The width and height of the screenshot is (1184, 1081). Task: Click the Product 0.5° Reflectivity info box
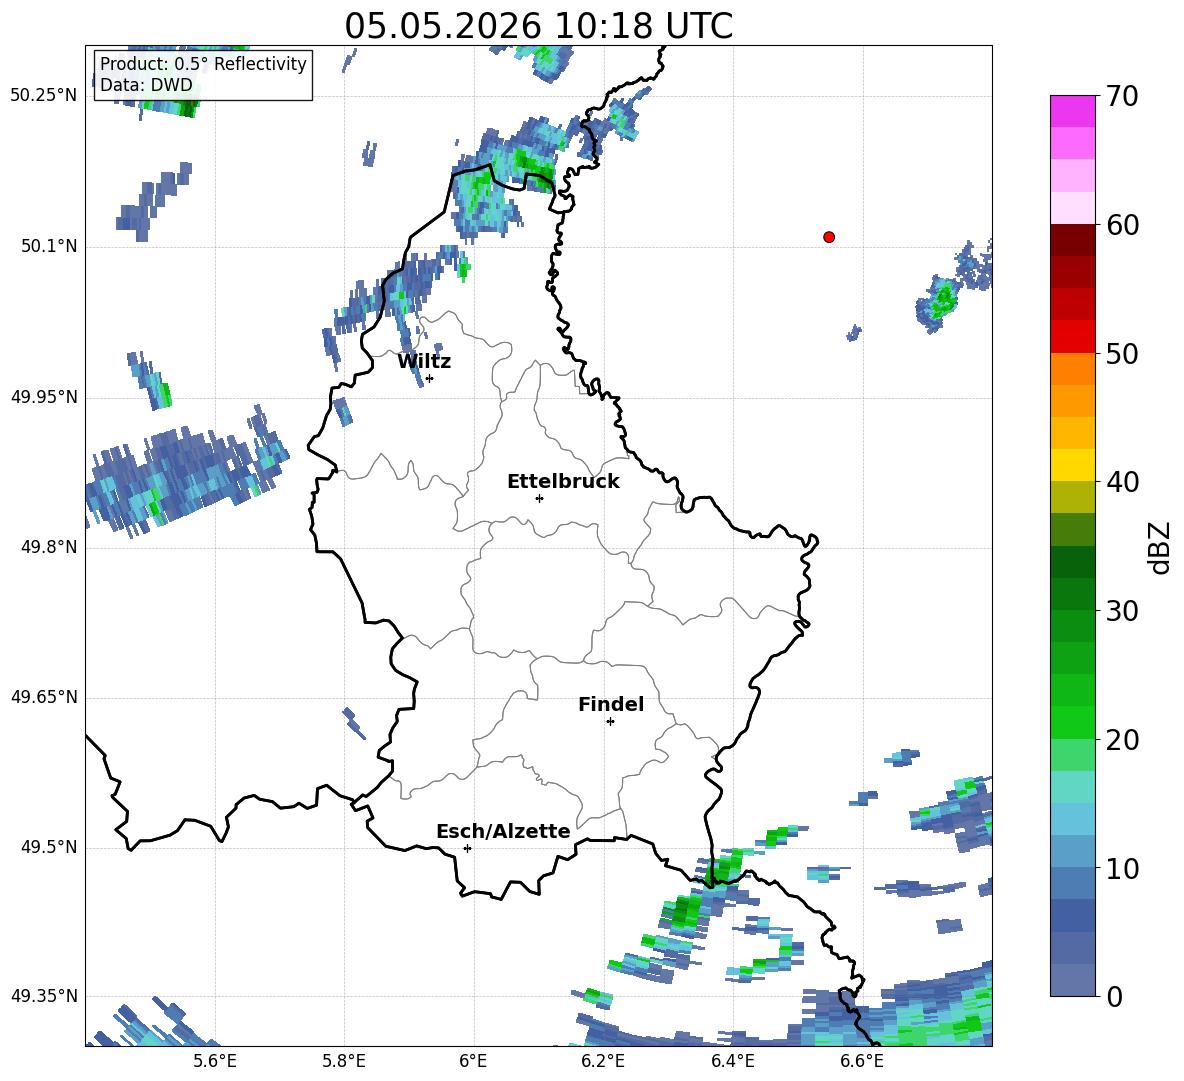203,74
